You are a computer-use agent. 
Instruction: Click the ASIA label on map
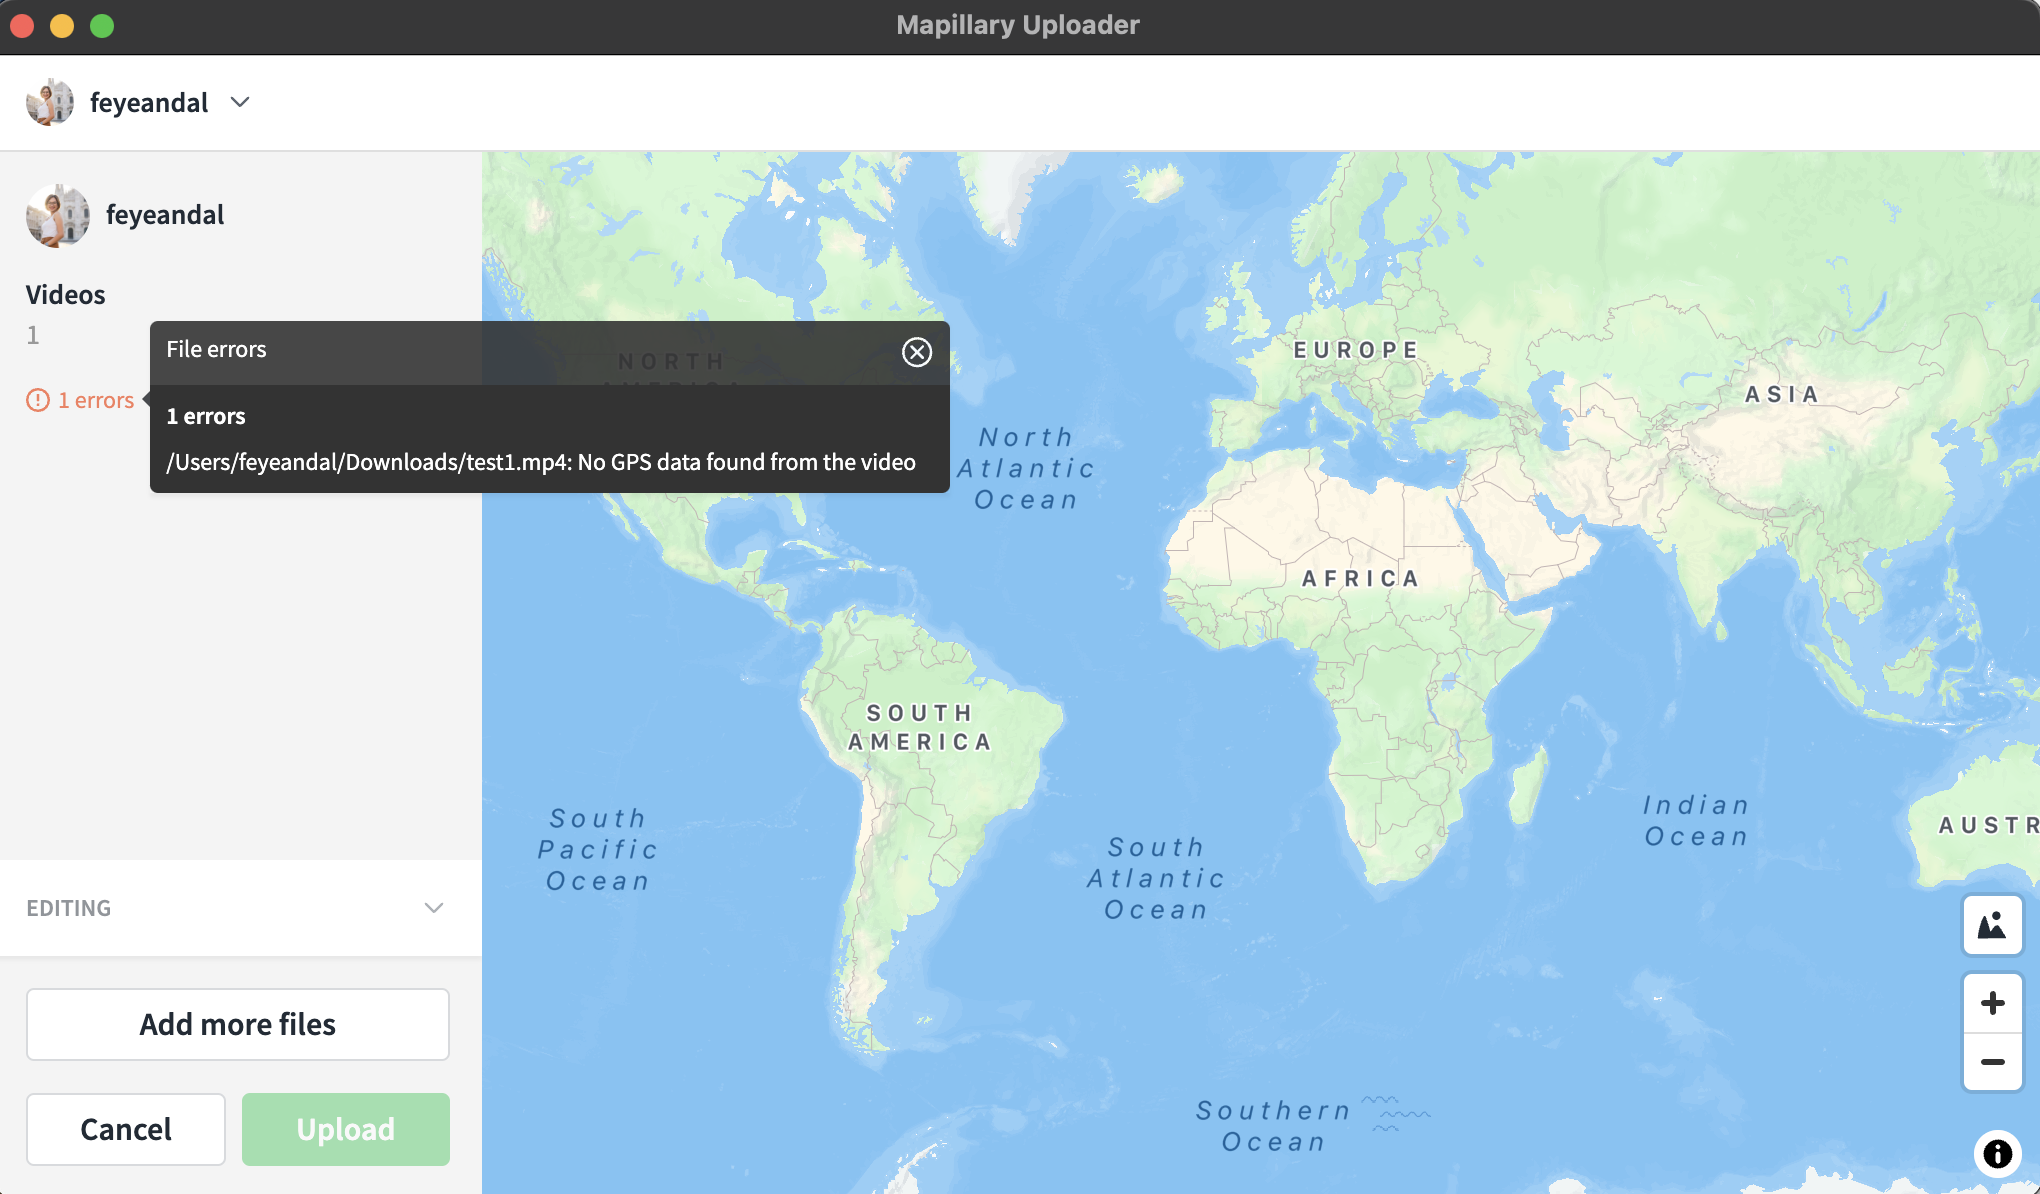click(1782, 394)
